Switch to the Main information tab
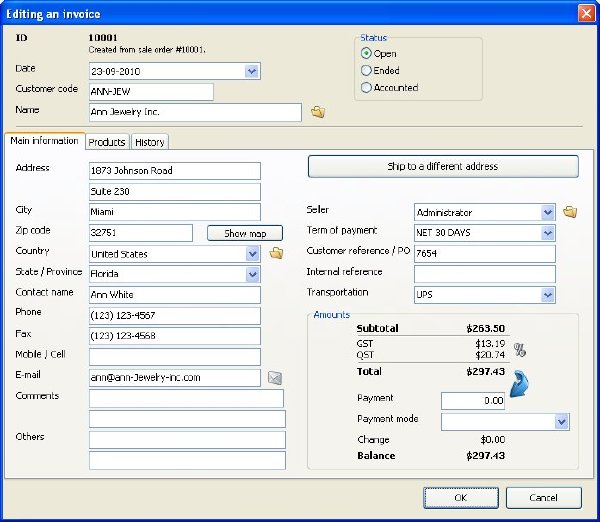 tap(44, 141)
